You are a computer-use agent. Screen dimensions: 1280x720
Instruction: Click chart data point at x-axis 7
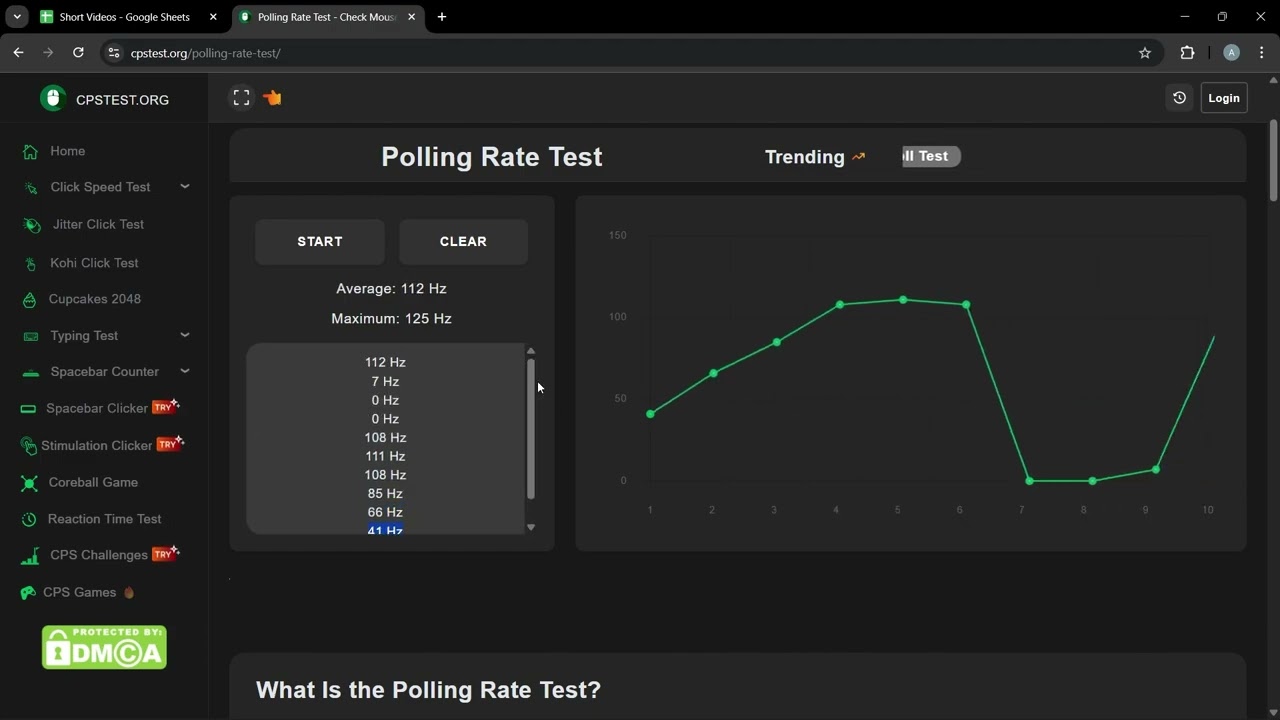[x=1029, y=481]
